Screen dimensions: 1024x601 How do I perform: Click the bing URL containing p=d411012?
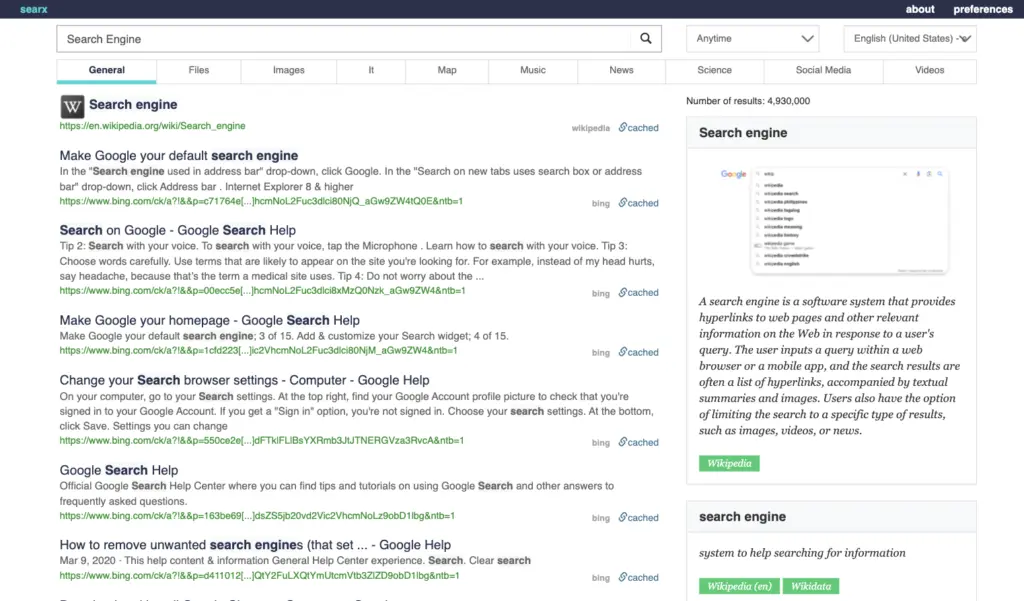(259, 576)
